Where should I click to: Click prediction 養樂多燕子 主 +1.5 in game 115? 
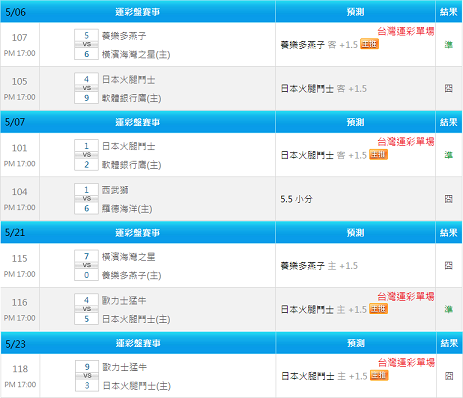tap(319, 265)
